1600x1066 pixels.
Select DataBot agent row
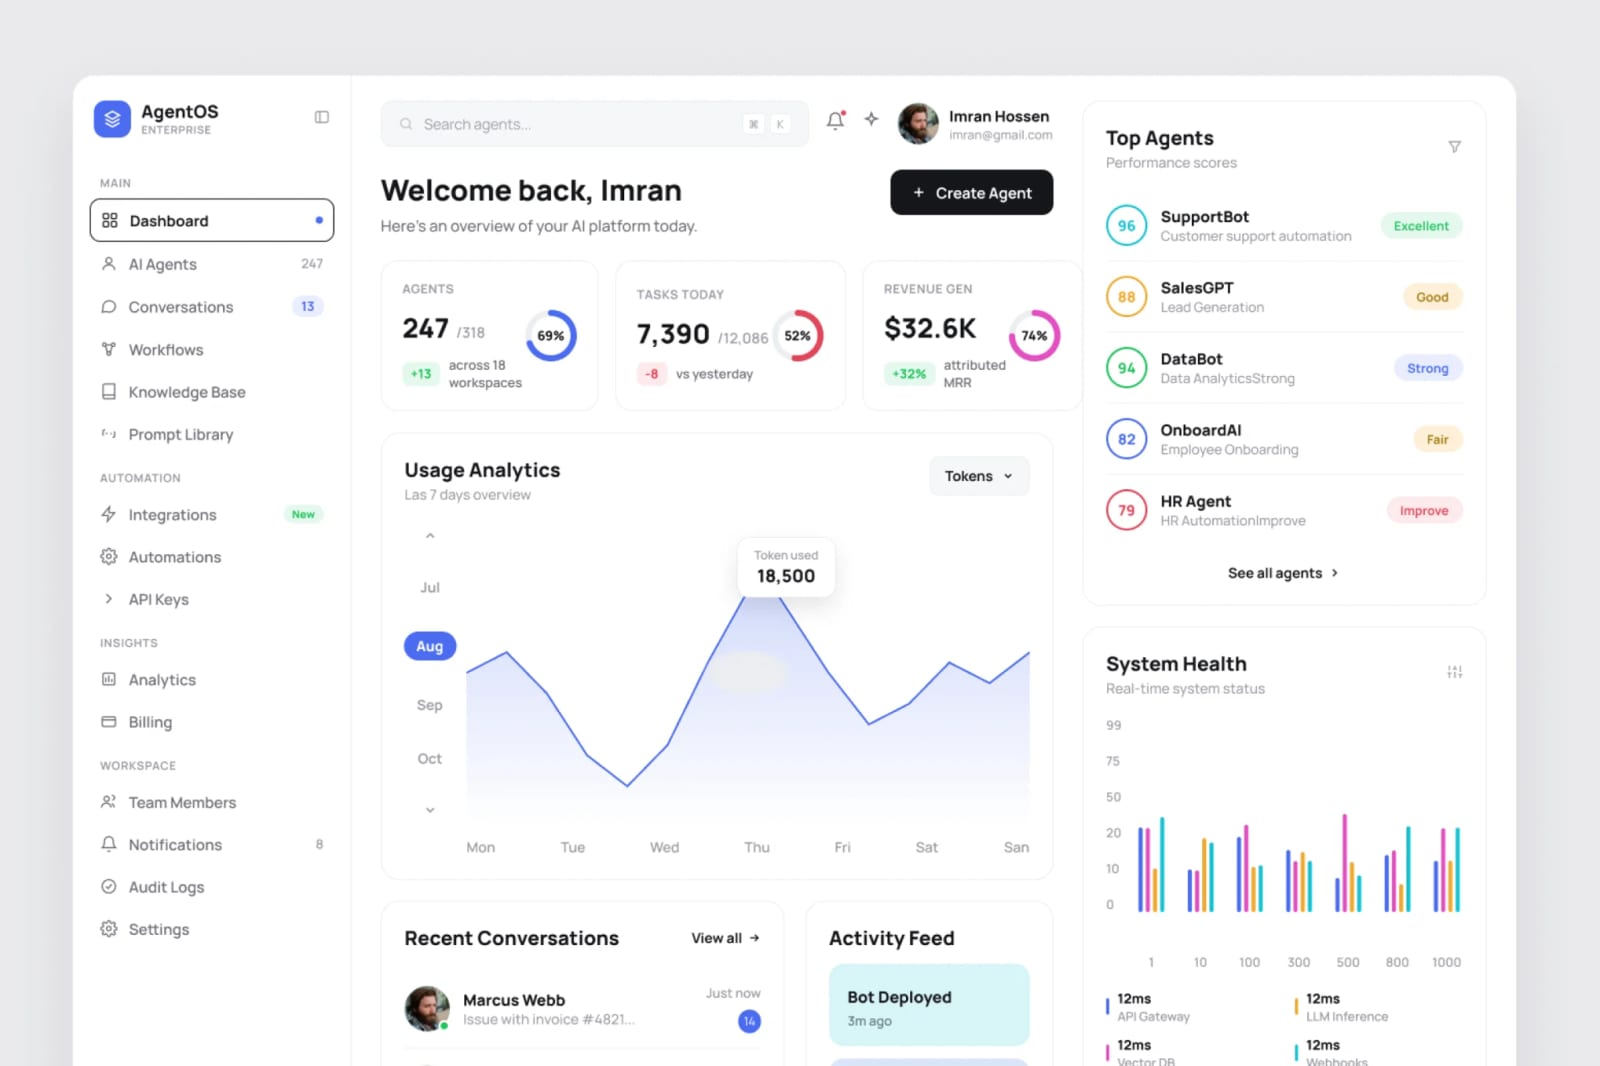pos(1284,368)
